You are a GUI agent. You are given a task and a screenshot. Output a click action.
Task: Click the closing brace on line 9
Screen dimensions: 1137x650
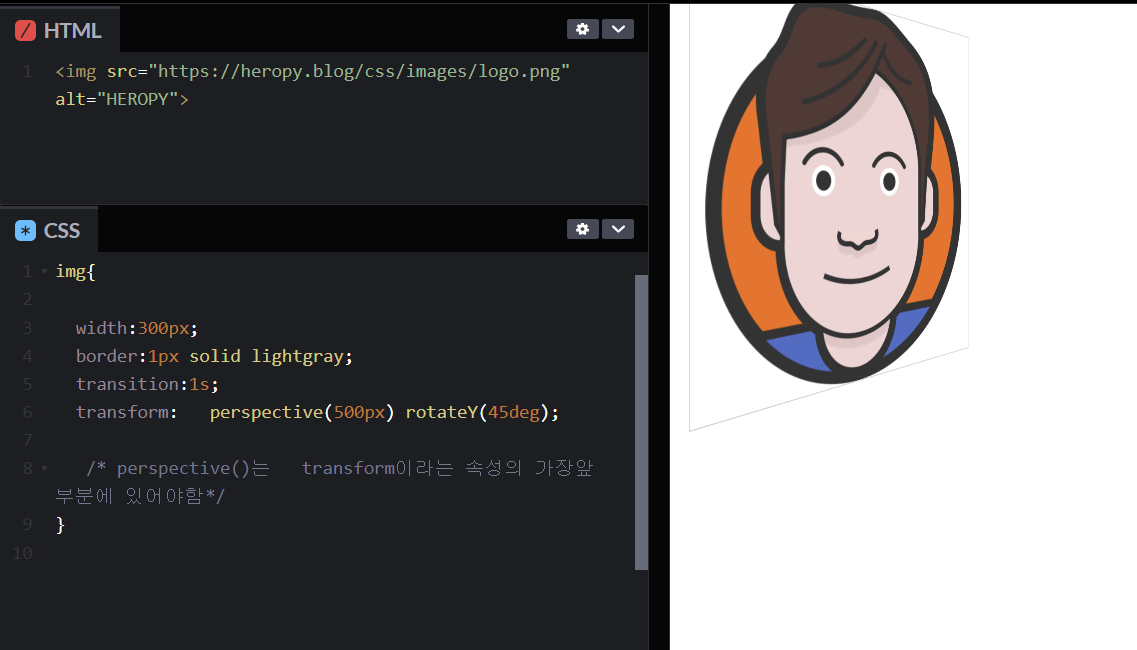pos(60,524)
